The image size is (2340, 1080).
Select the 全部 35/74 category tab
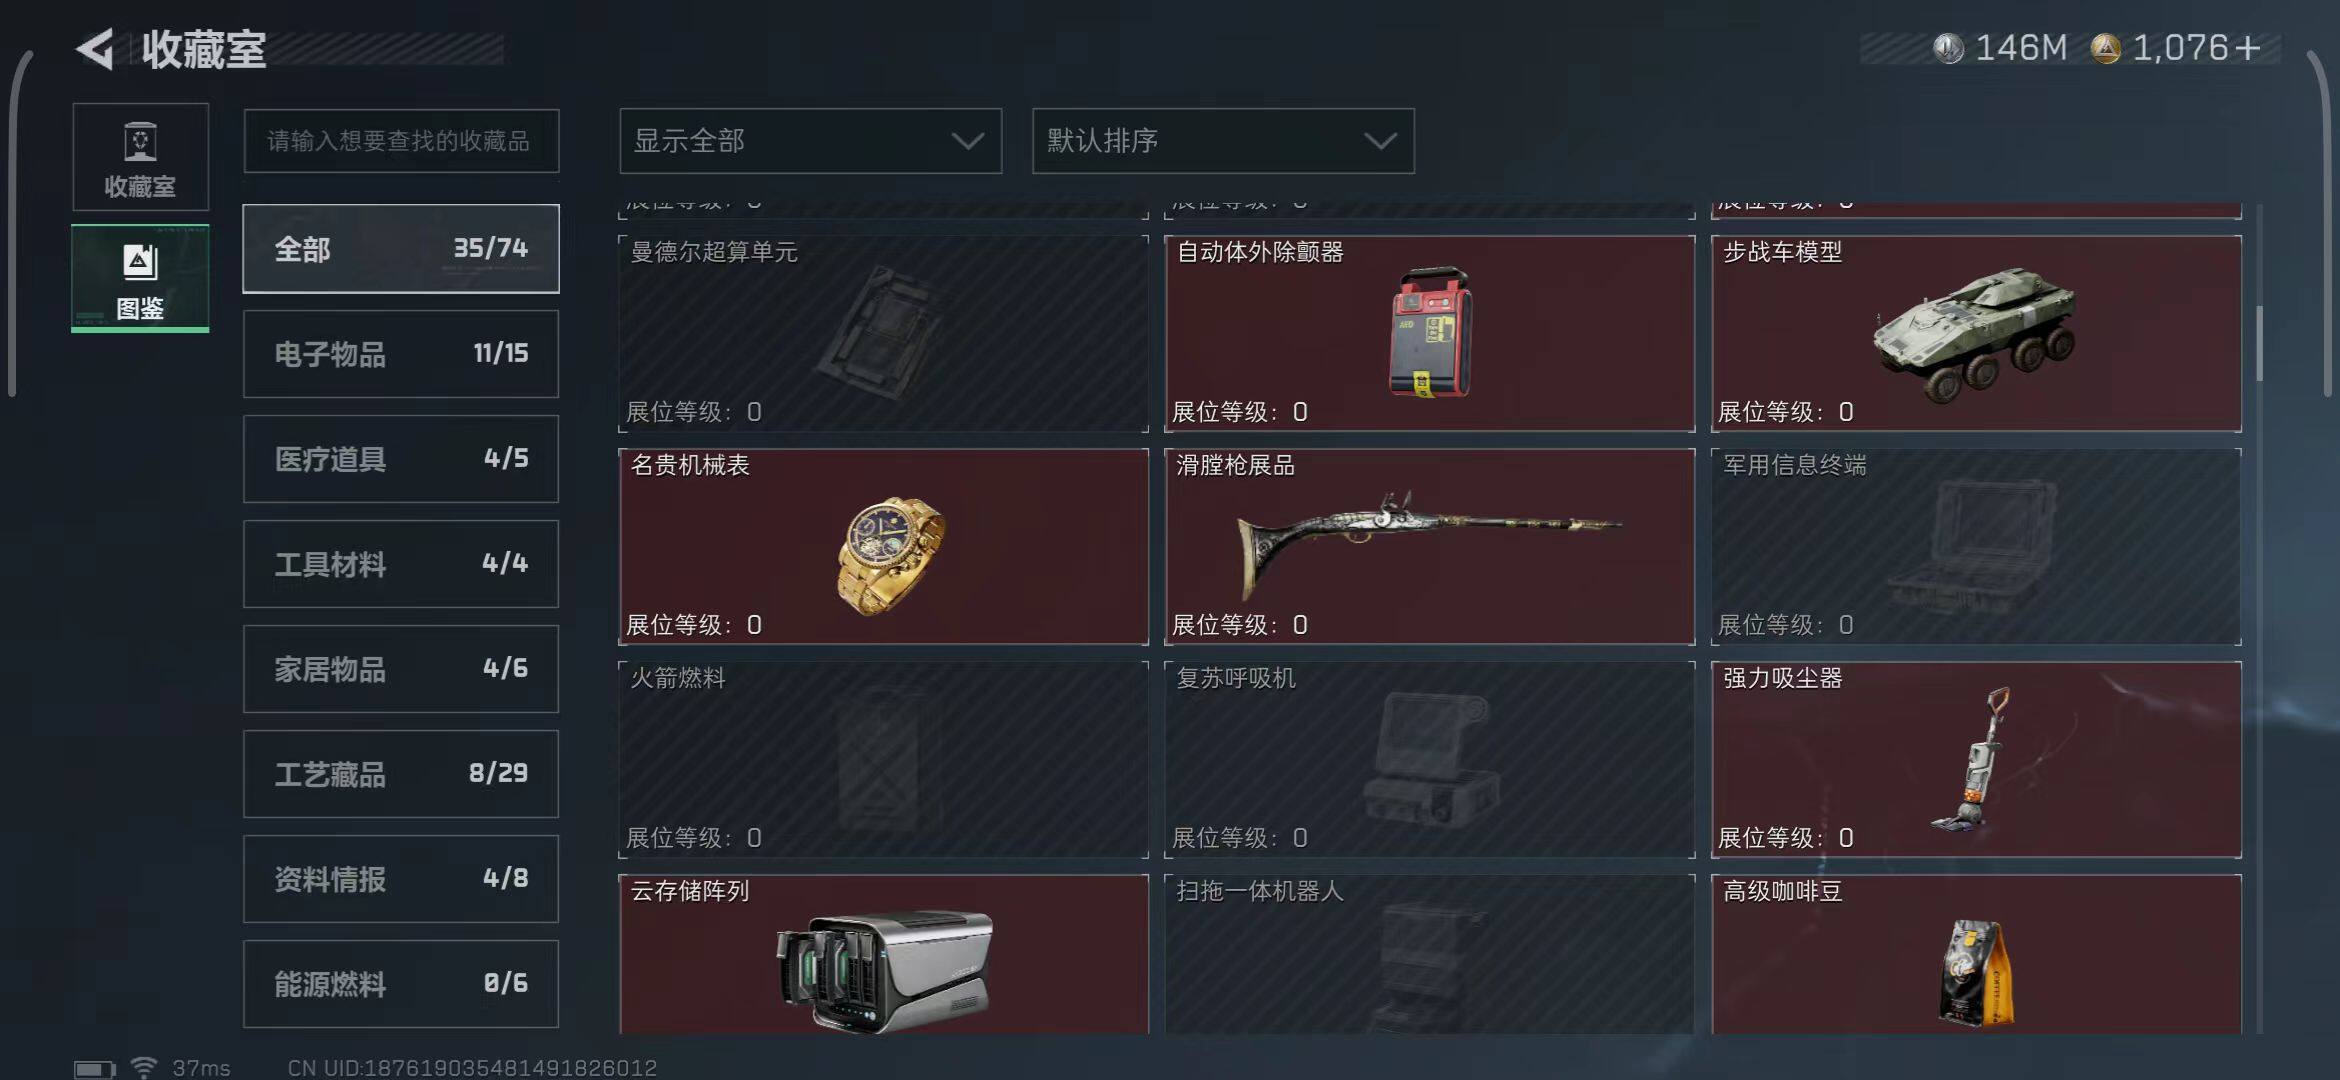click(x=401, y=249)
